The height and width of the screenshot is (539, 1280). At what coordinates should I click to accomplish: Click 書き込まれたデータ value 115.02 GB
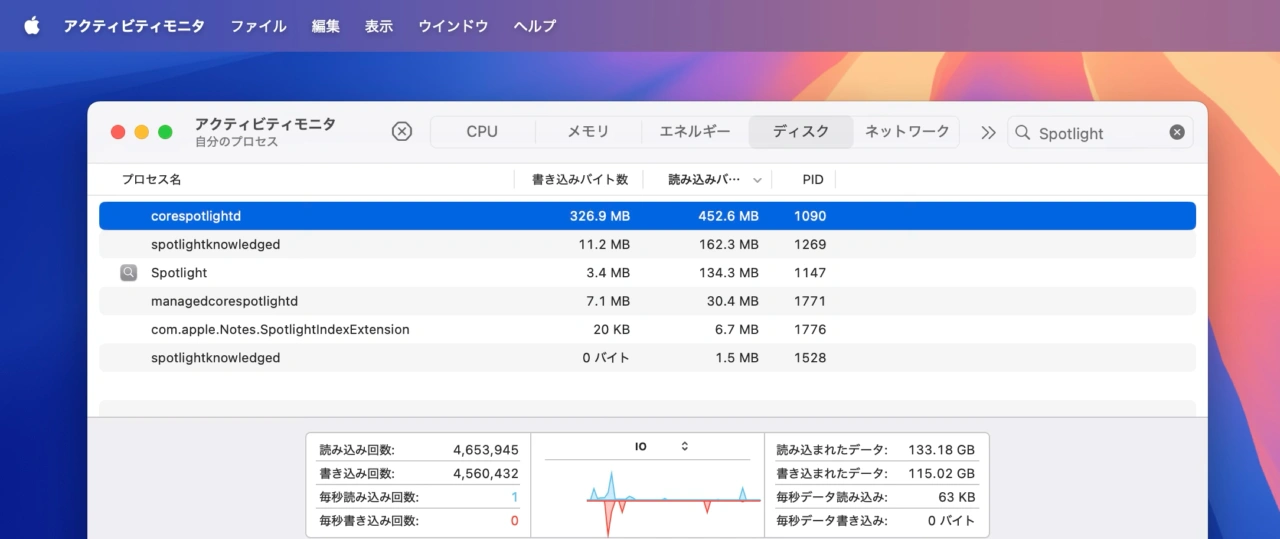[941, 473]
